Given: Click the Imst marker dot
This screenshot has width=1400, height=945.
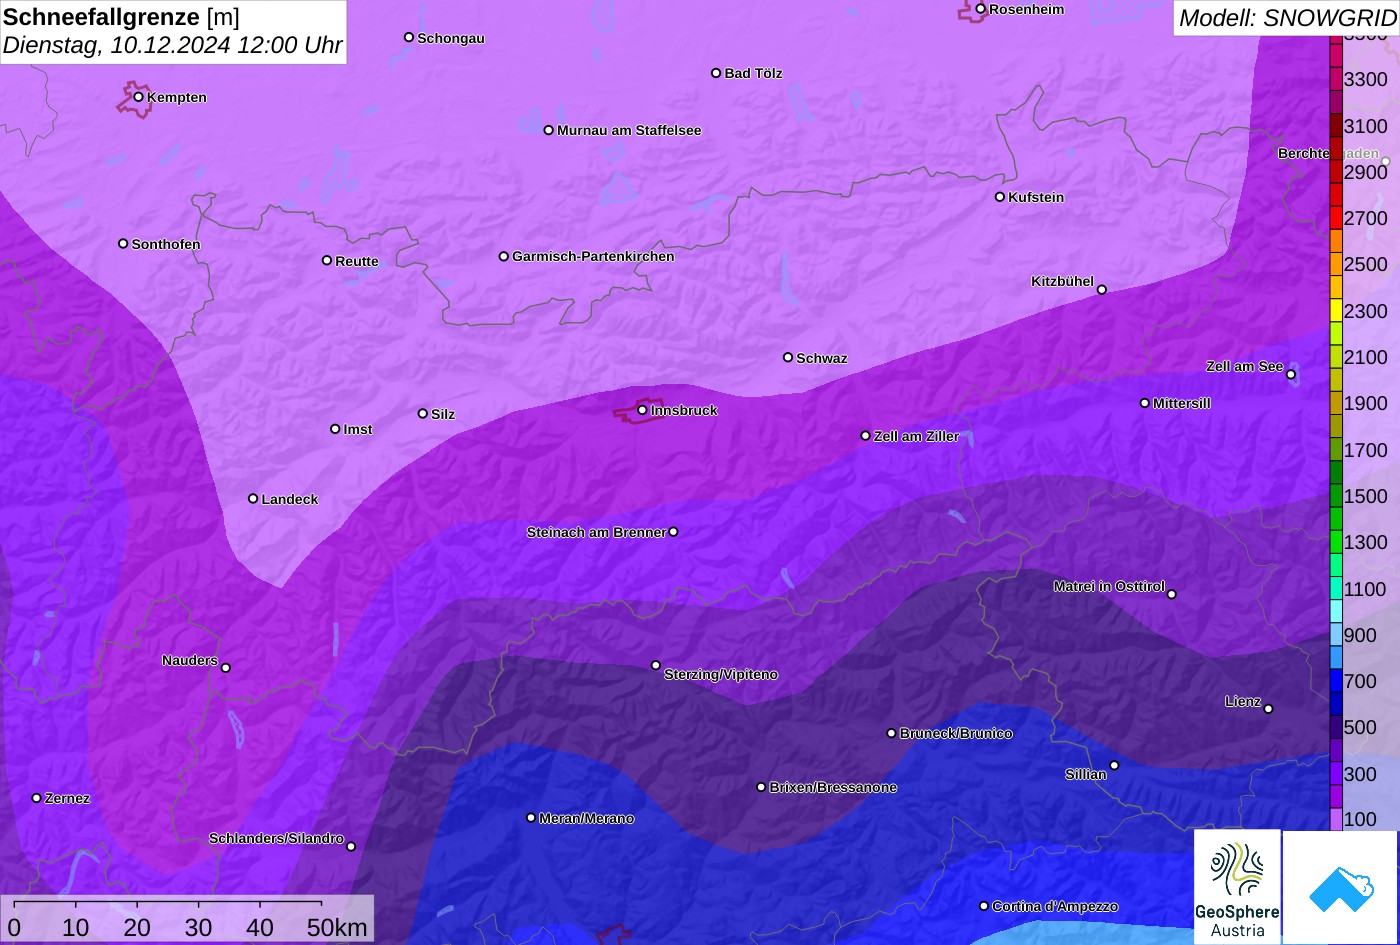Looking at the screenshot, I should pyautogui.click(x=335, y=429).
